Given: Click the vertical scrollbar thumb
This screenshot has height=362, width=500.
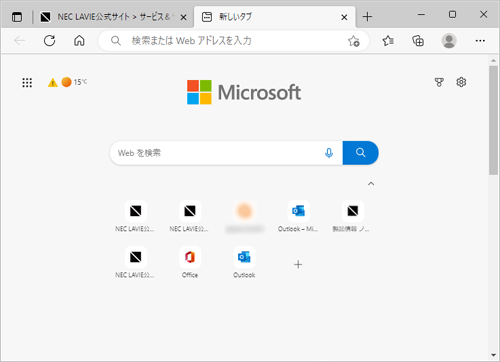Looking at the screenshot, I should 493,120.
